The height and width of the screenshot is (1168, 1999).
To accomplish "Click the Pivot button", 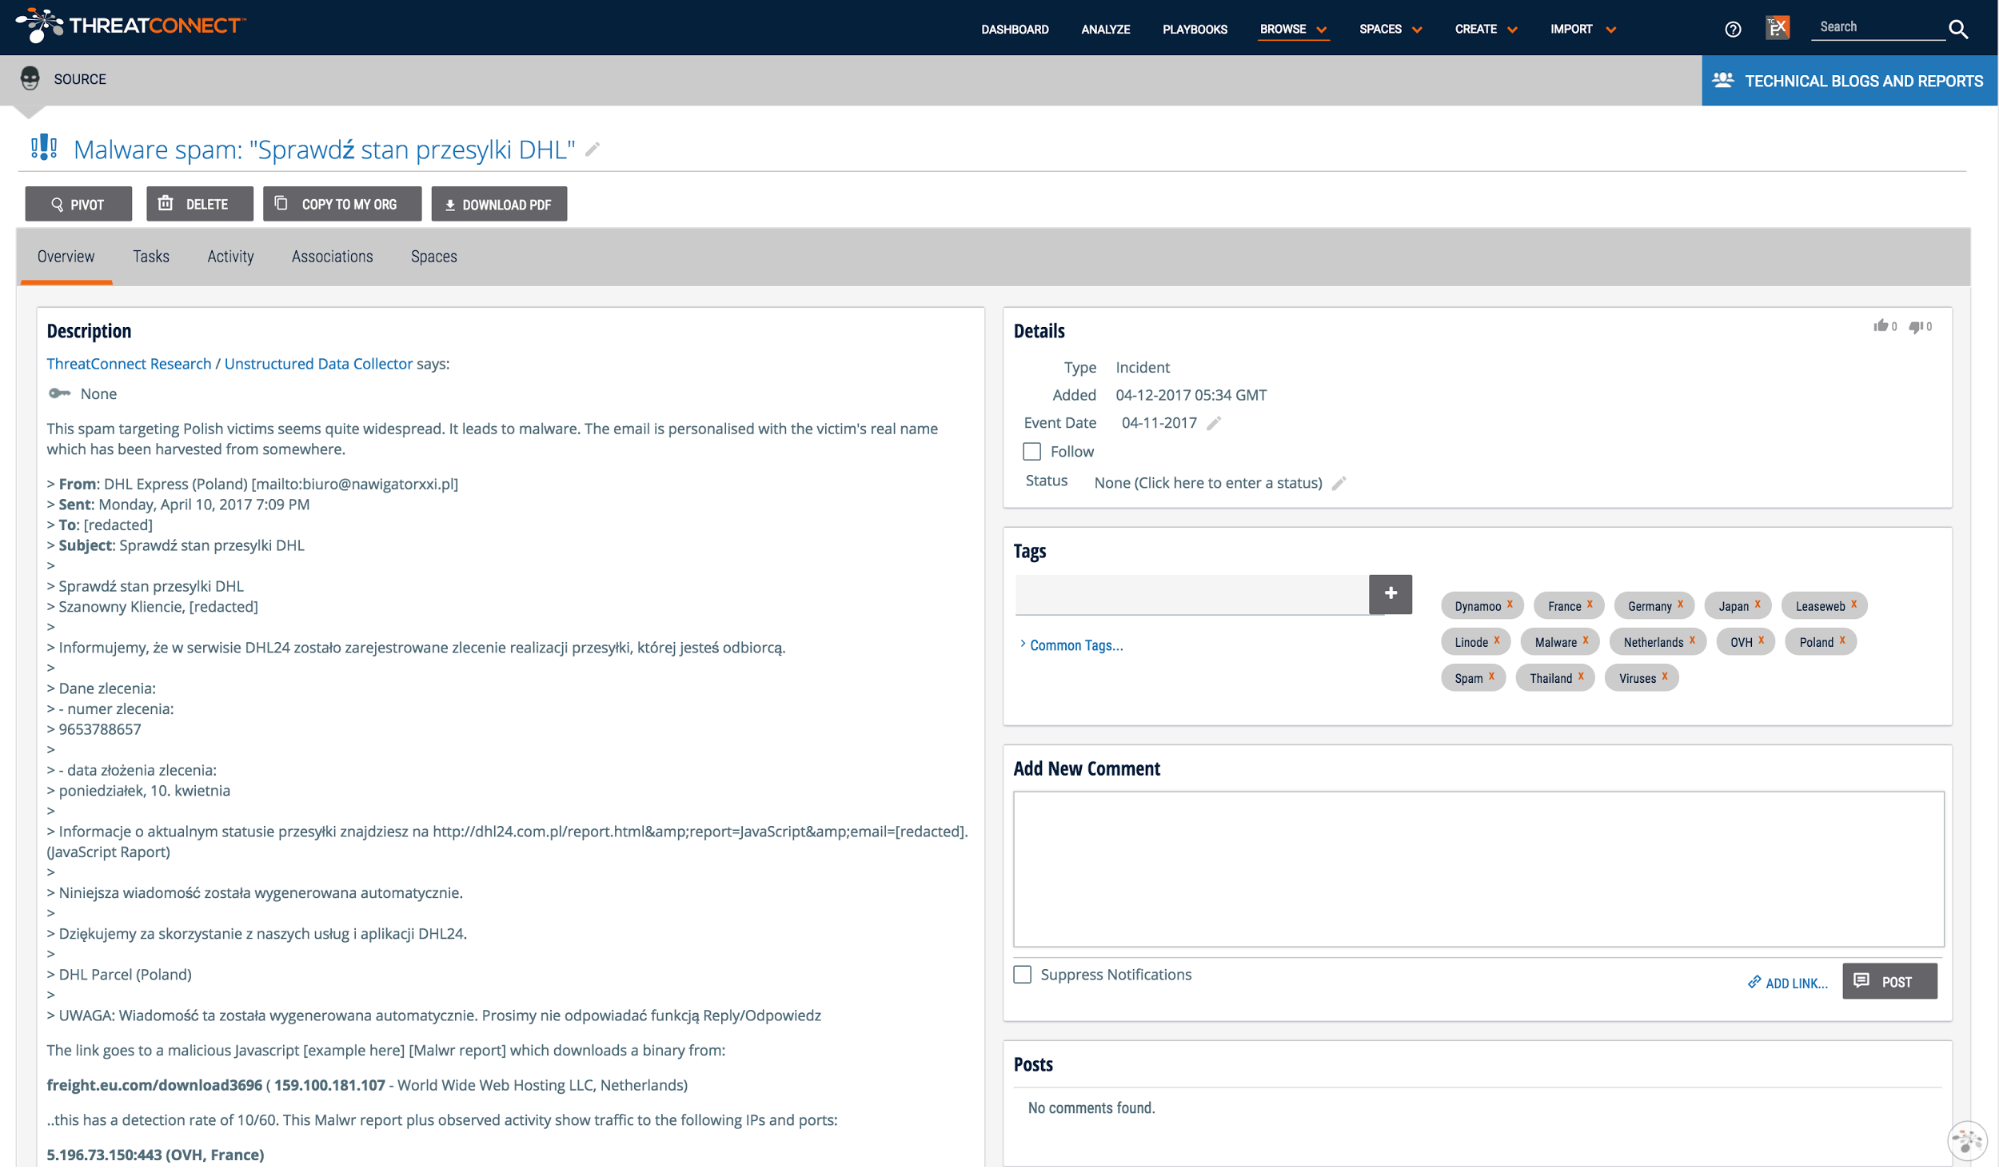I will click(x=78, y=204).
